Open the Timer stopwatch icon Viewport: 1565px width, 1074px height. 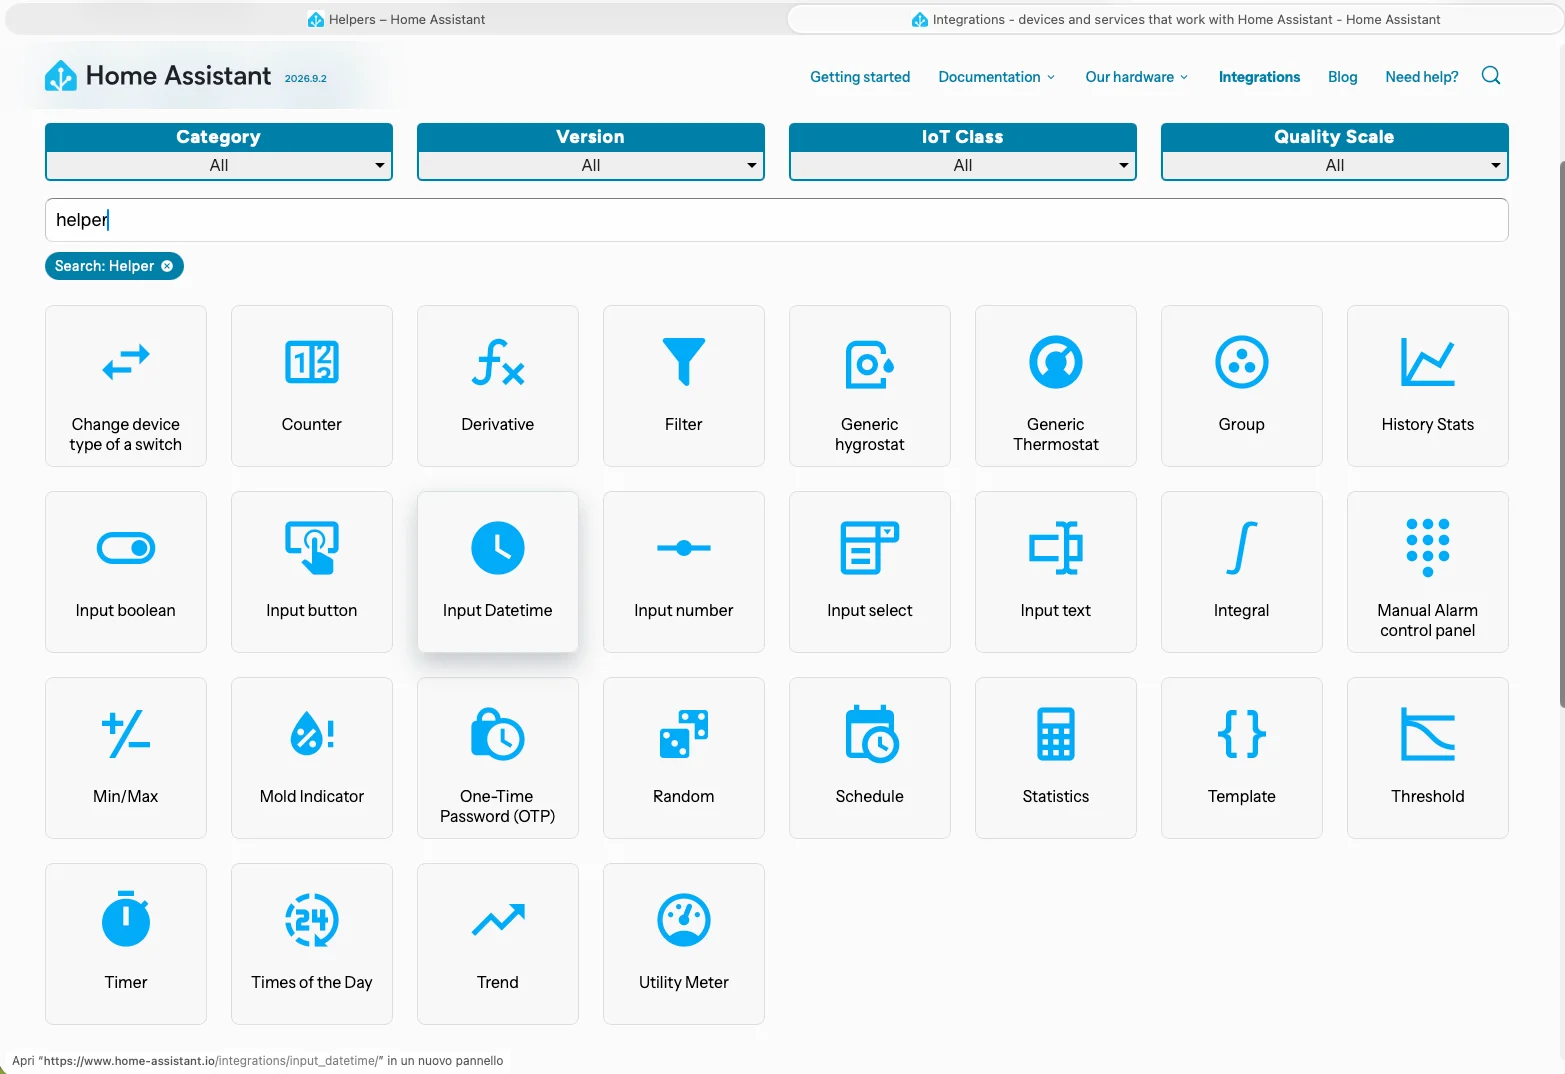[x=126, y=918]
